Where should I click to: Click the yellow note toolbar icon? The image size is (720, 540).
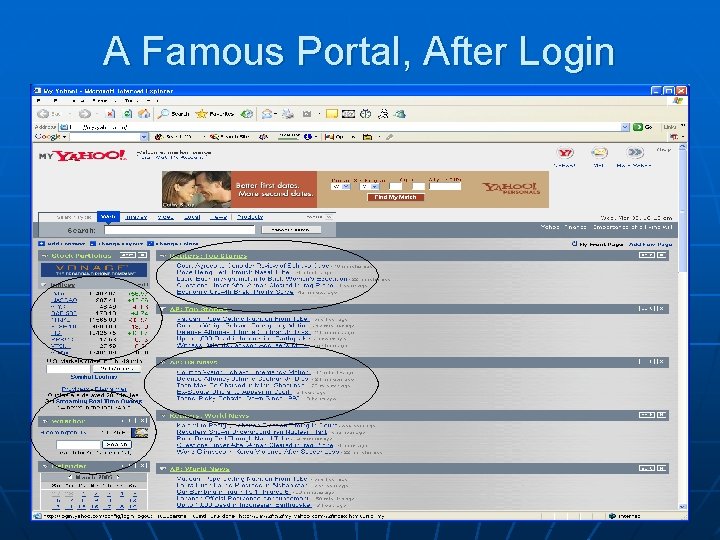click(x=332, y=113)
